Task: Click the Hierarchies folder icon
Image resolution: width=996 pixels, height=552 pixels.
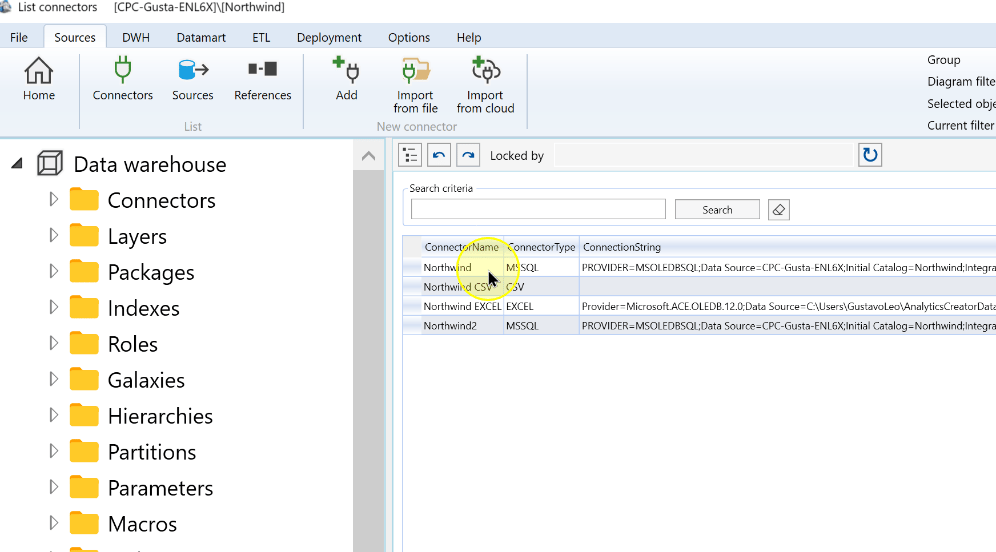Action: 84,415
